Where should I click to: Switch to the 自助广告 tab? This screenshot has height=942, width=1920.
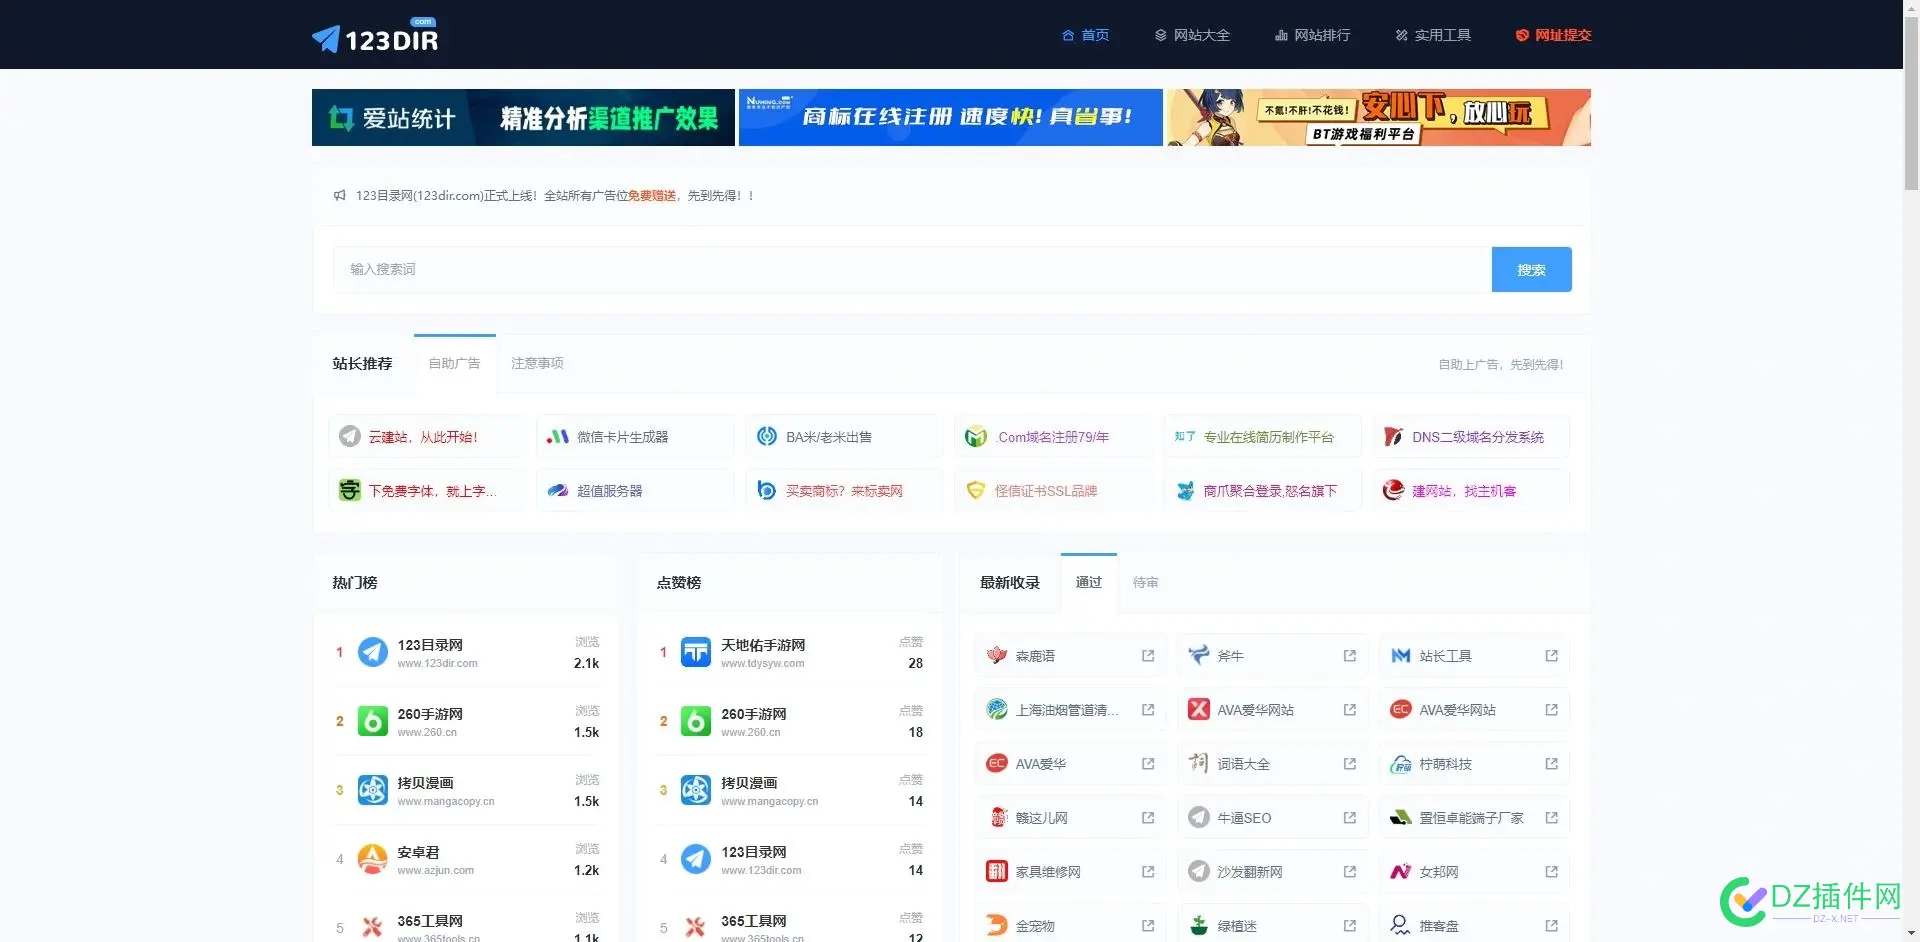click(x=454, y=364)
